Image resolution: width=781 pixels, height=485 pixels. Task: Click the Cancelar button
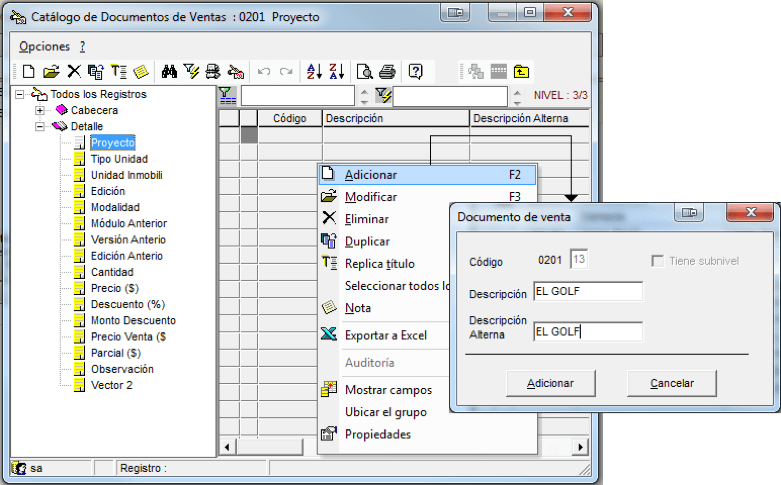[671, 383]
